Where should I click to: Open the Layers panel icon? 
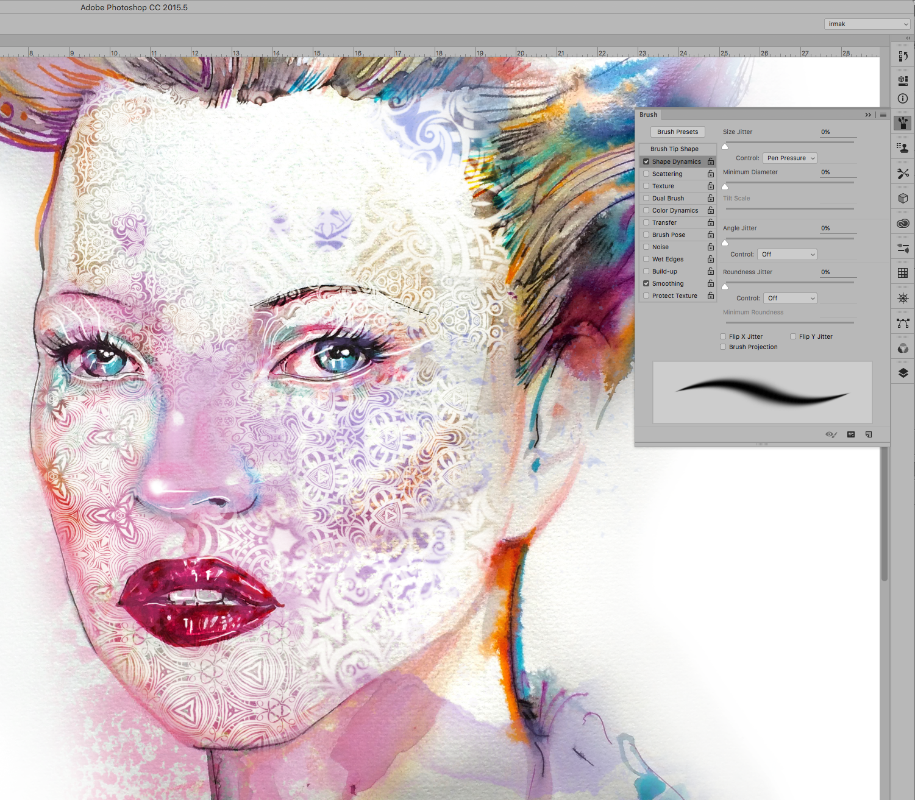click(903, 373)
